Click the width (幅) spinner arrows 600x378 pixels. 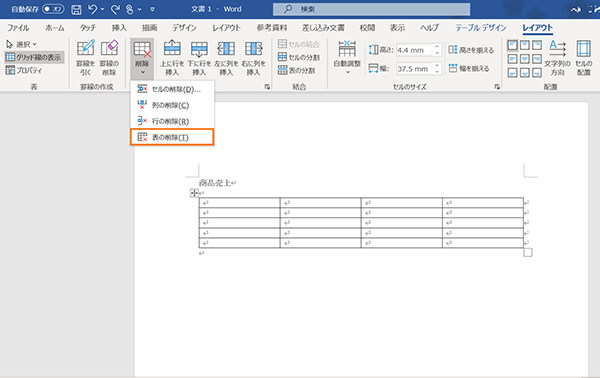pyautogui.click(x=437, y=69)
